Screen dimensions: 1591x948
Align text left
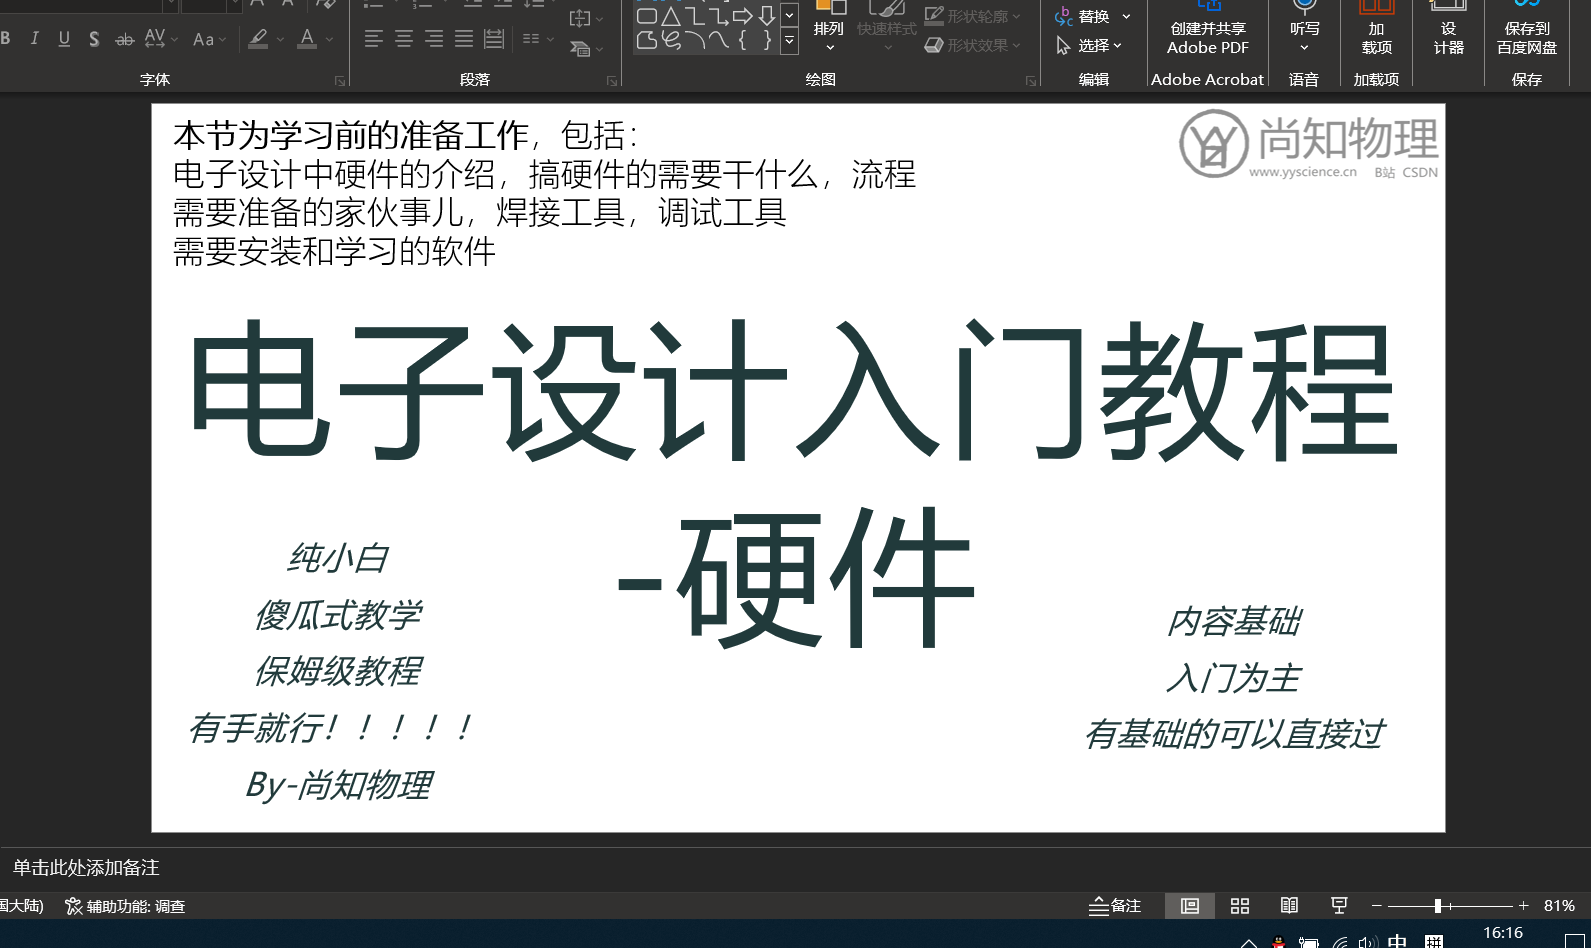[373, 39]
